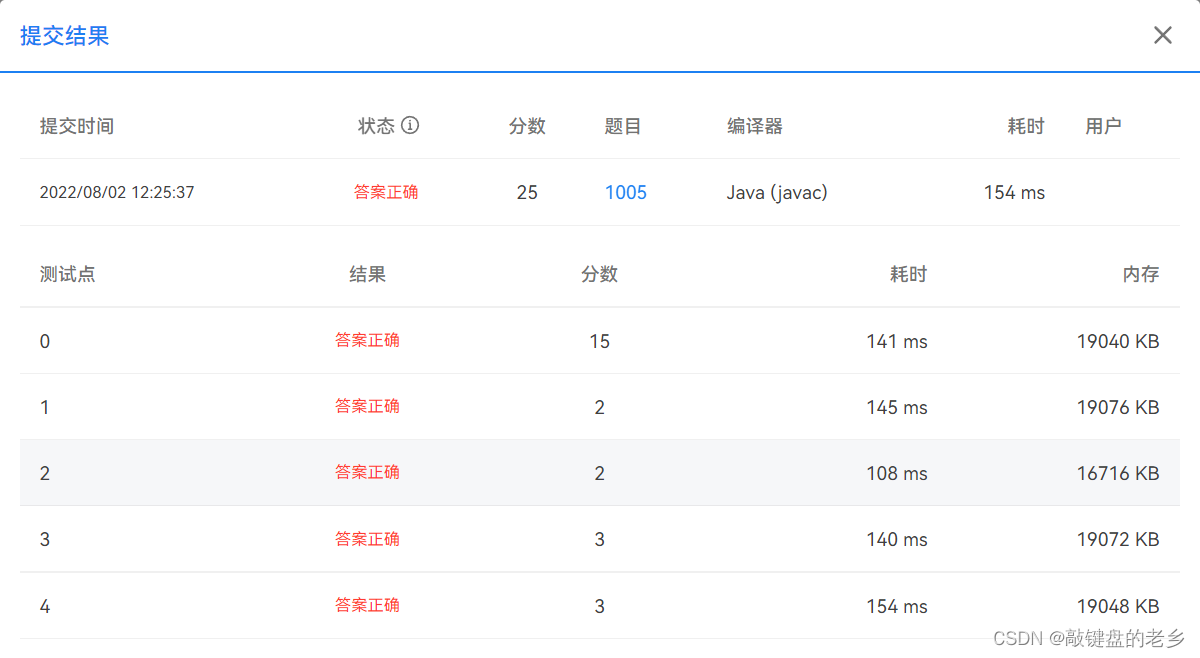1200x658 pixels.
Task: Click the CSDN watermark link
Action: click(x=1090, y=639)
